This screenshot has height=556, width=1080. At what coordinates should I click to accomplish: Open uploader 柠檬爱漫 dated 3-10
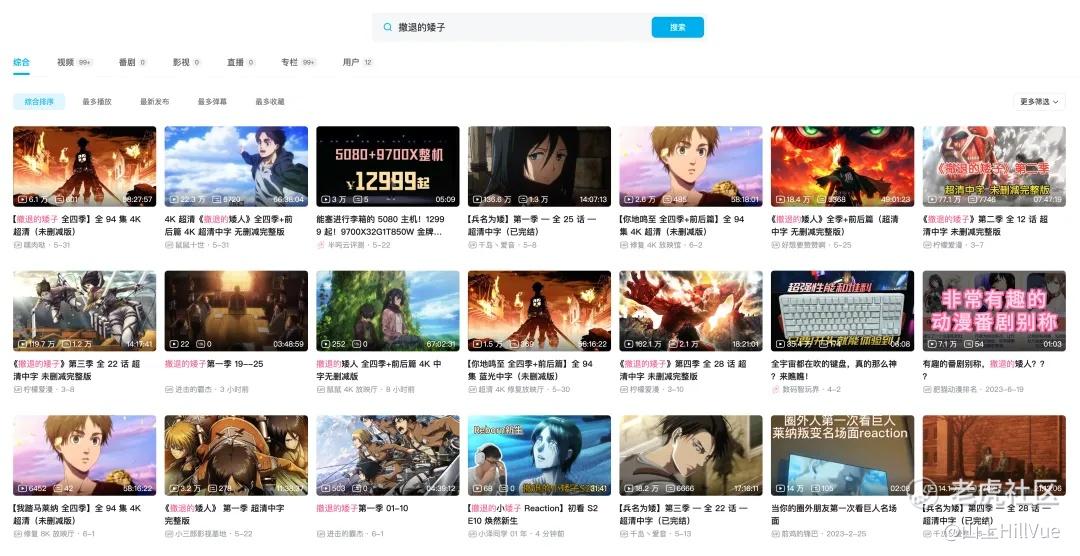click(x=647, y=389)
